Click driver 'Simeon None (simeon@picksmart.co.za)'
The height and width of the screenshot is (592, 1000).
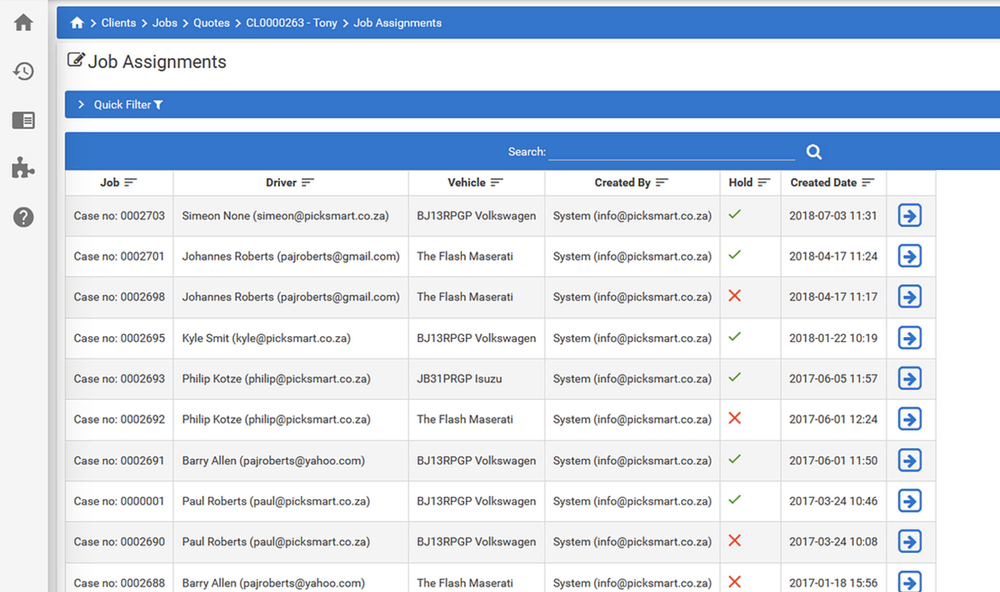coord(285,216)
